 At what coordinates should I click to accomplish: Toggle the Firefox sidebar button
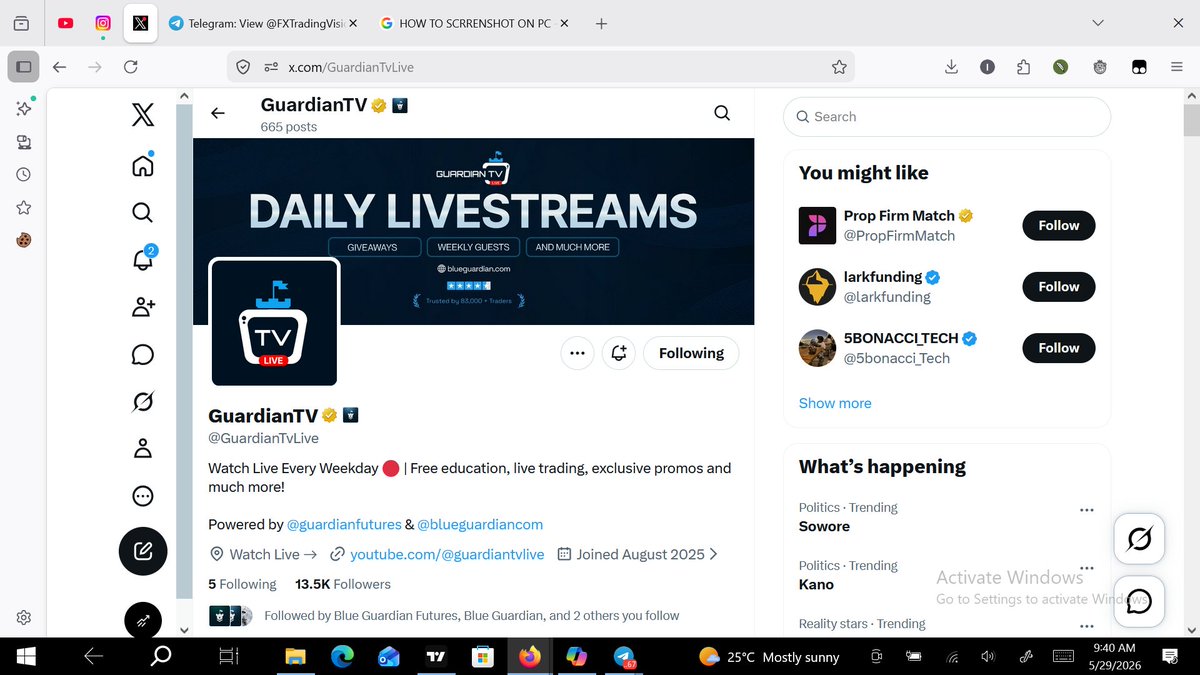24,67
